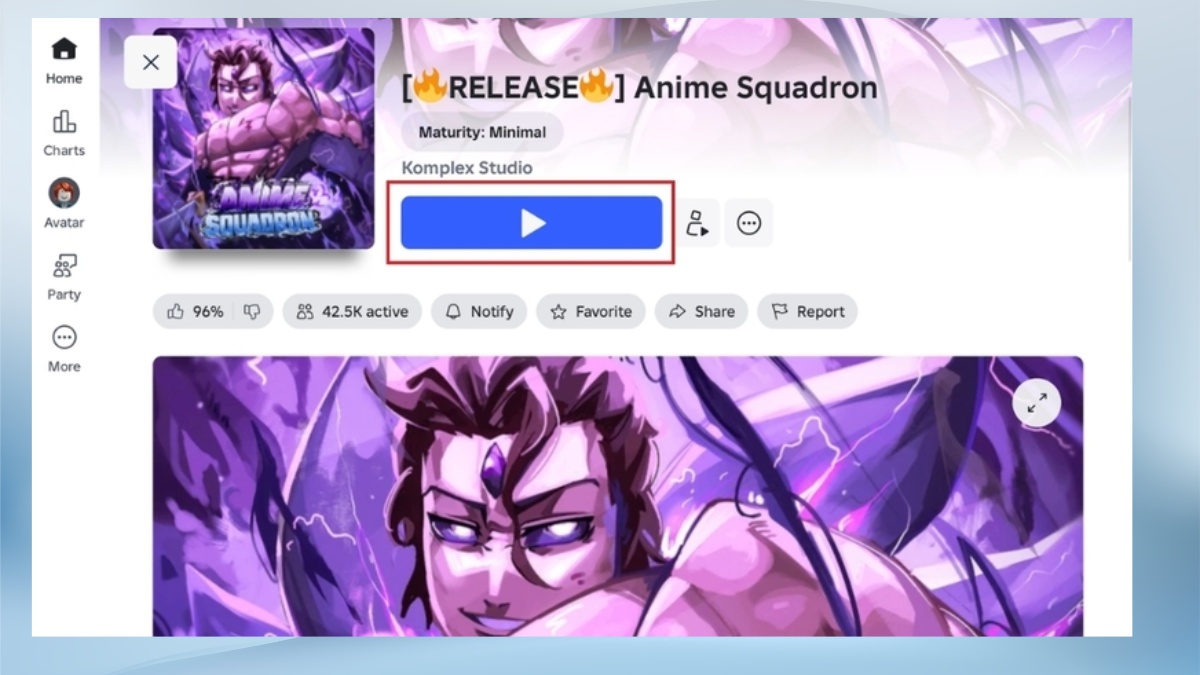
Task: Open Komplex Studio creator link
Action: click(x=467, y=168)
